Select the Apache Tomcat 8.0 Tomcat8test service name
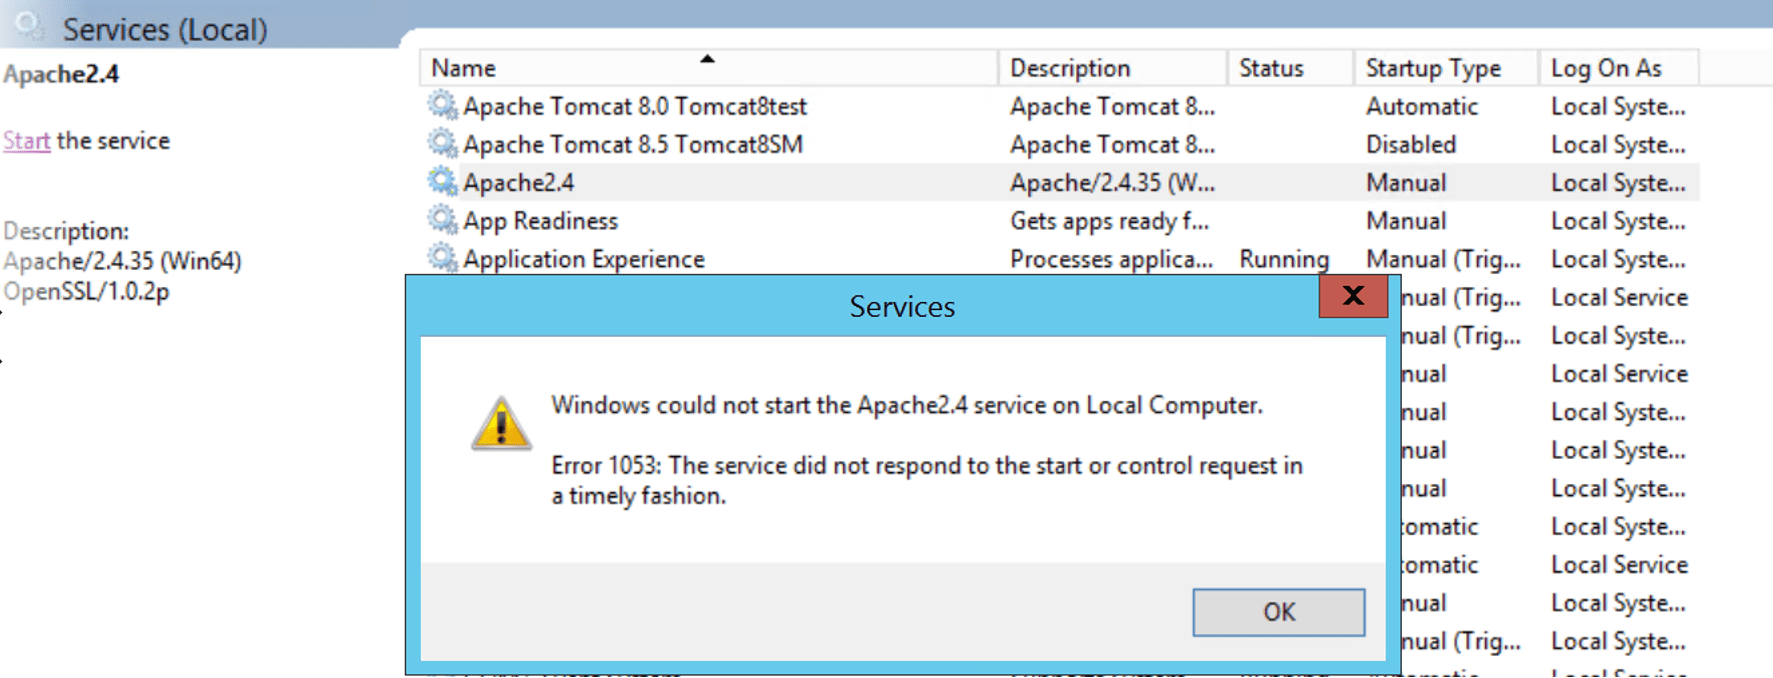The image size is (1773, 678). click(634, 106)
